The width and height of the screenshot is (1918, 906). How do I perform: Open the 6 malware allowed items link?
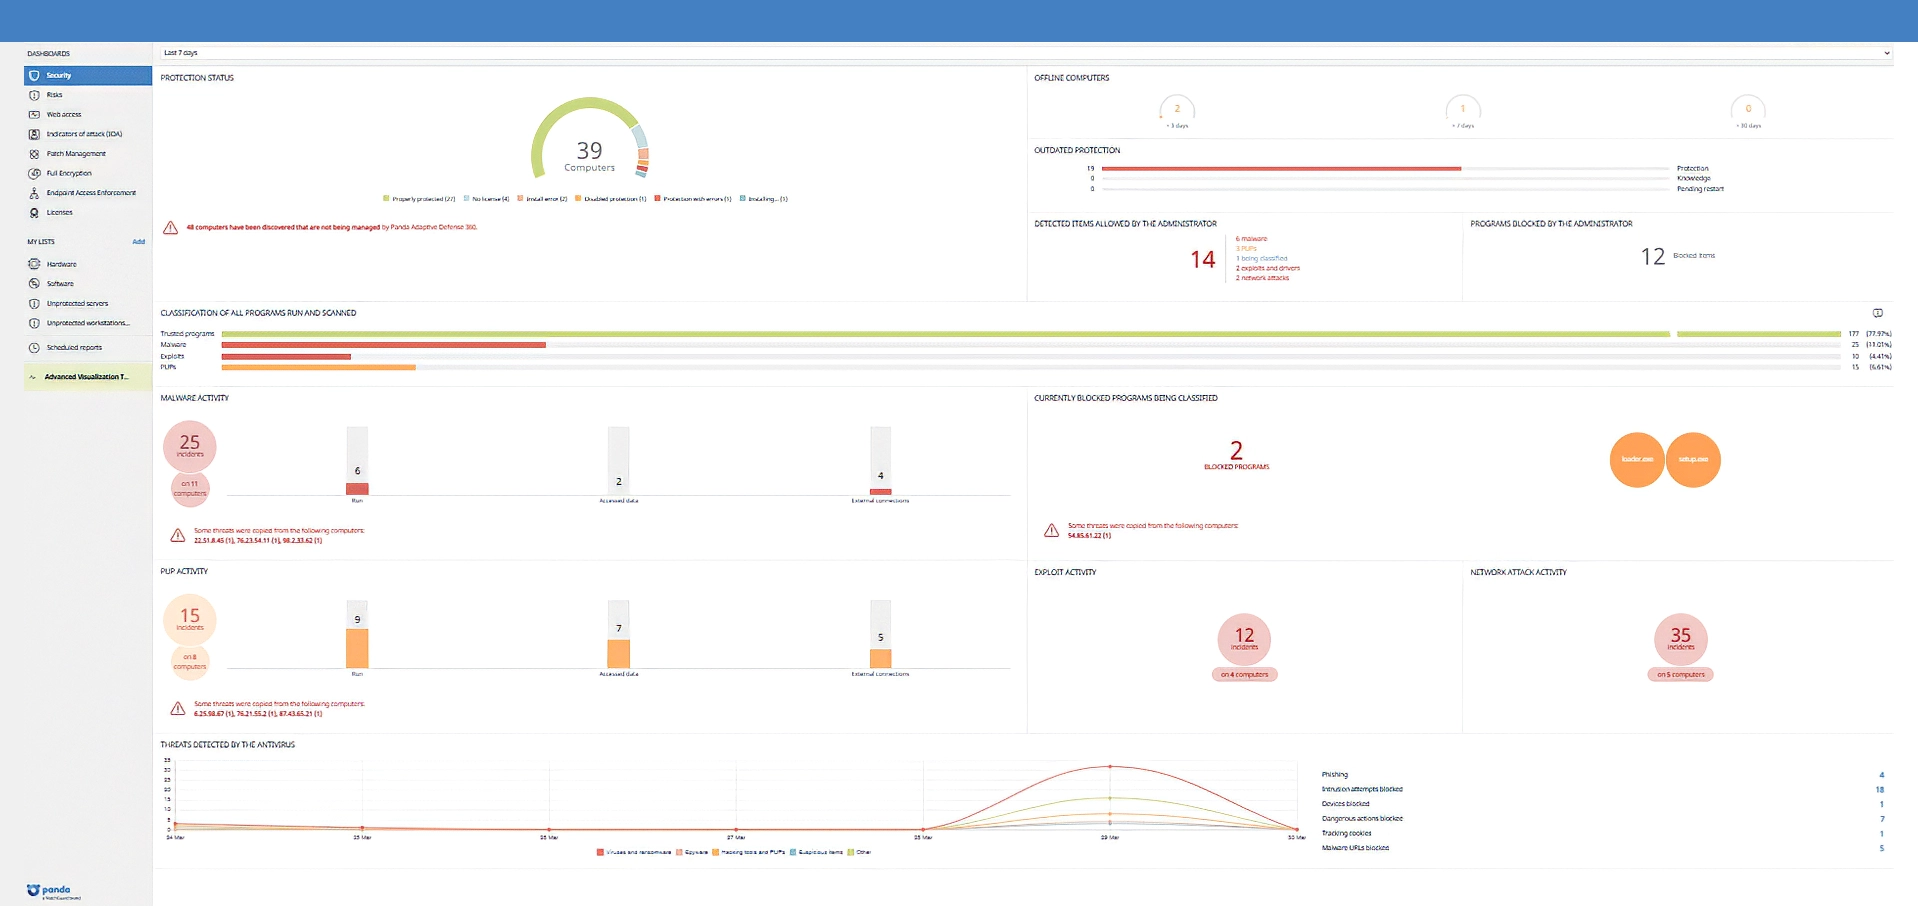click(1251, 239)
